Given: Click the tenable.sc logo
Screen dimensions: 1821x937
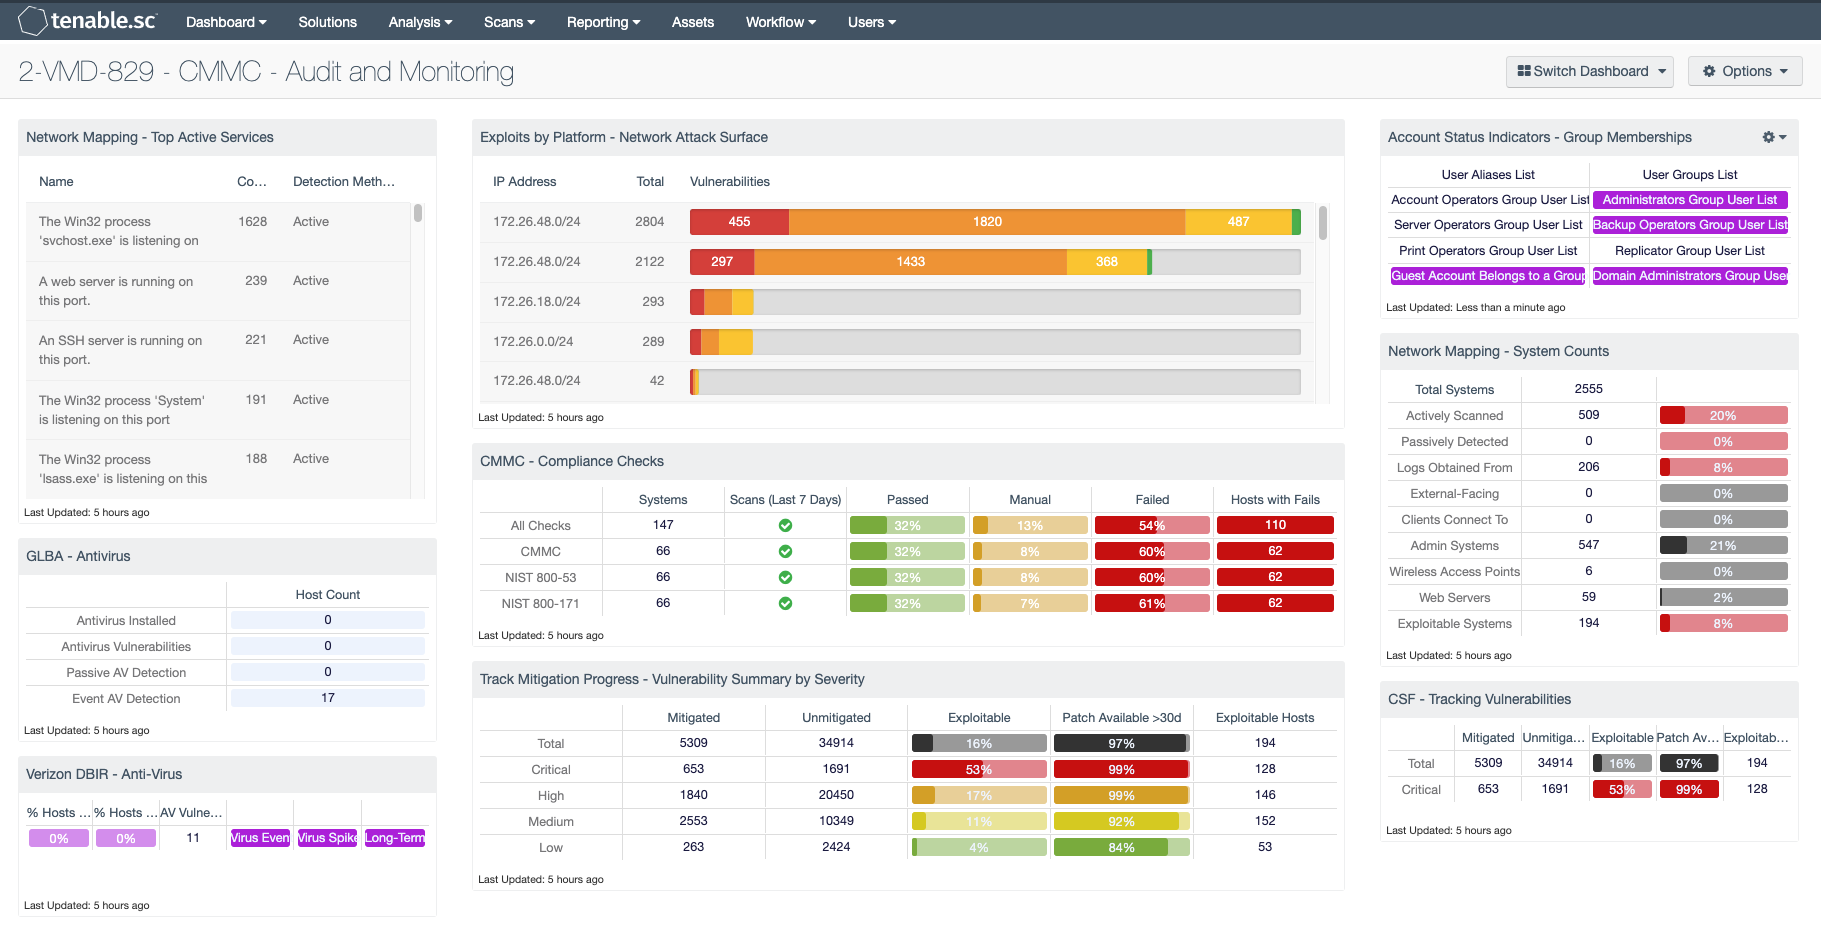Looking at the screenshot, I should 88,20.
